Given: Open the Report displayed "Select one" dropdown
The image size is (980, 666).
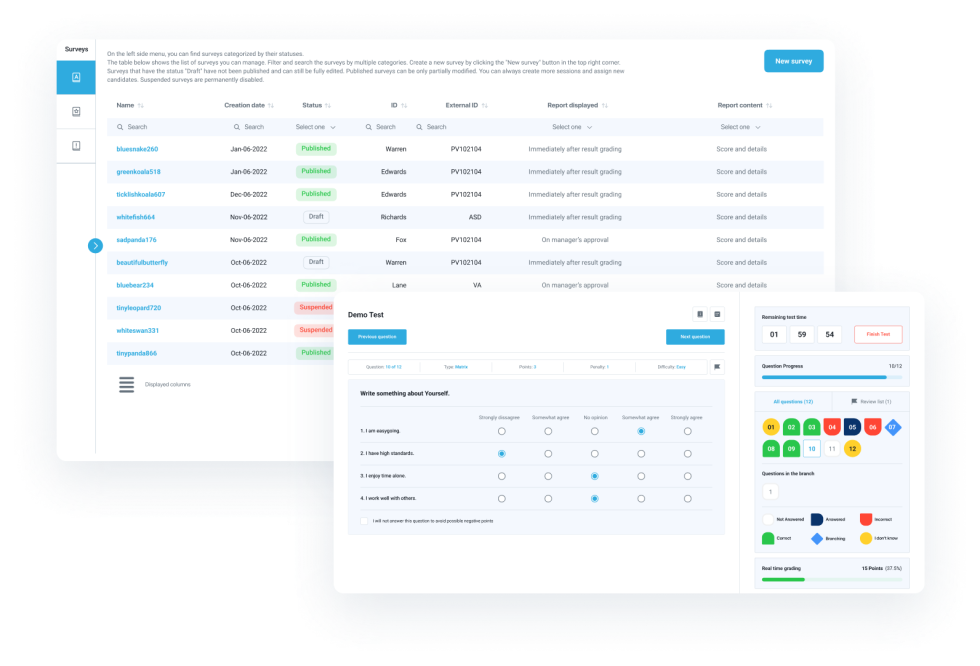Looking at the screenshot, I should [x=572, y=127].
